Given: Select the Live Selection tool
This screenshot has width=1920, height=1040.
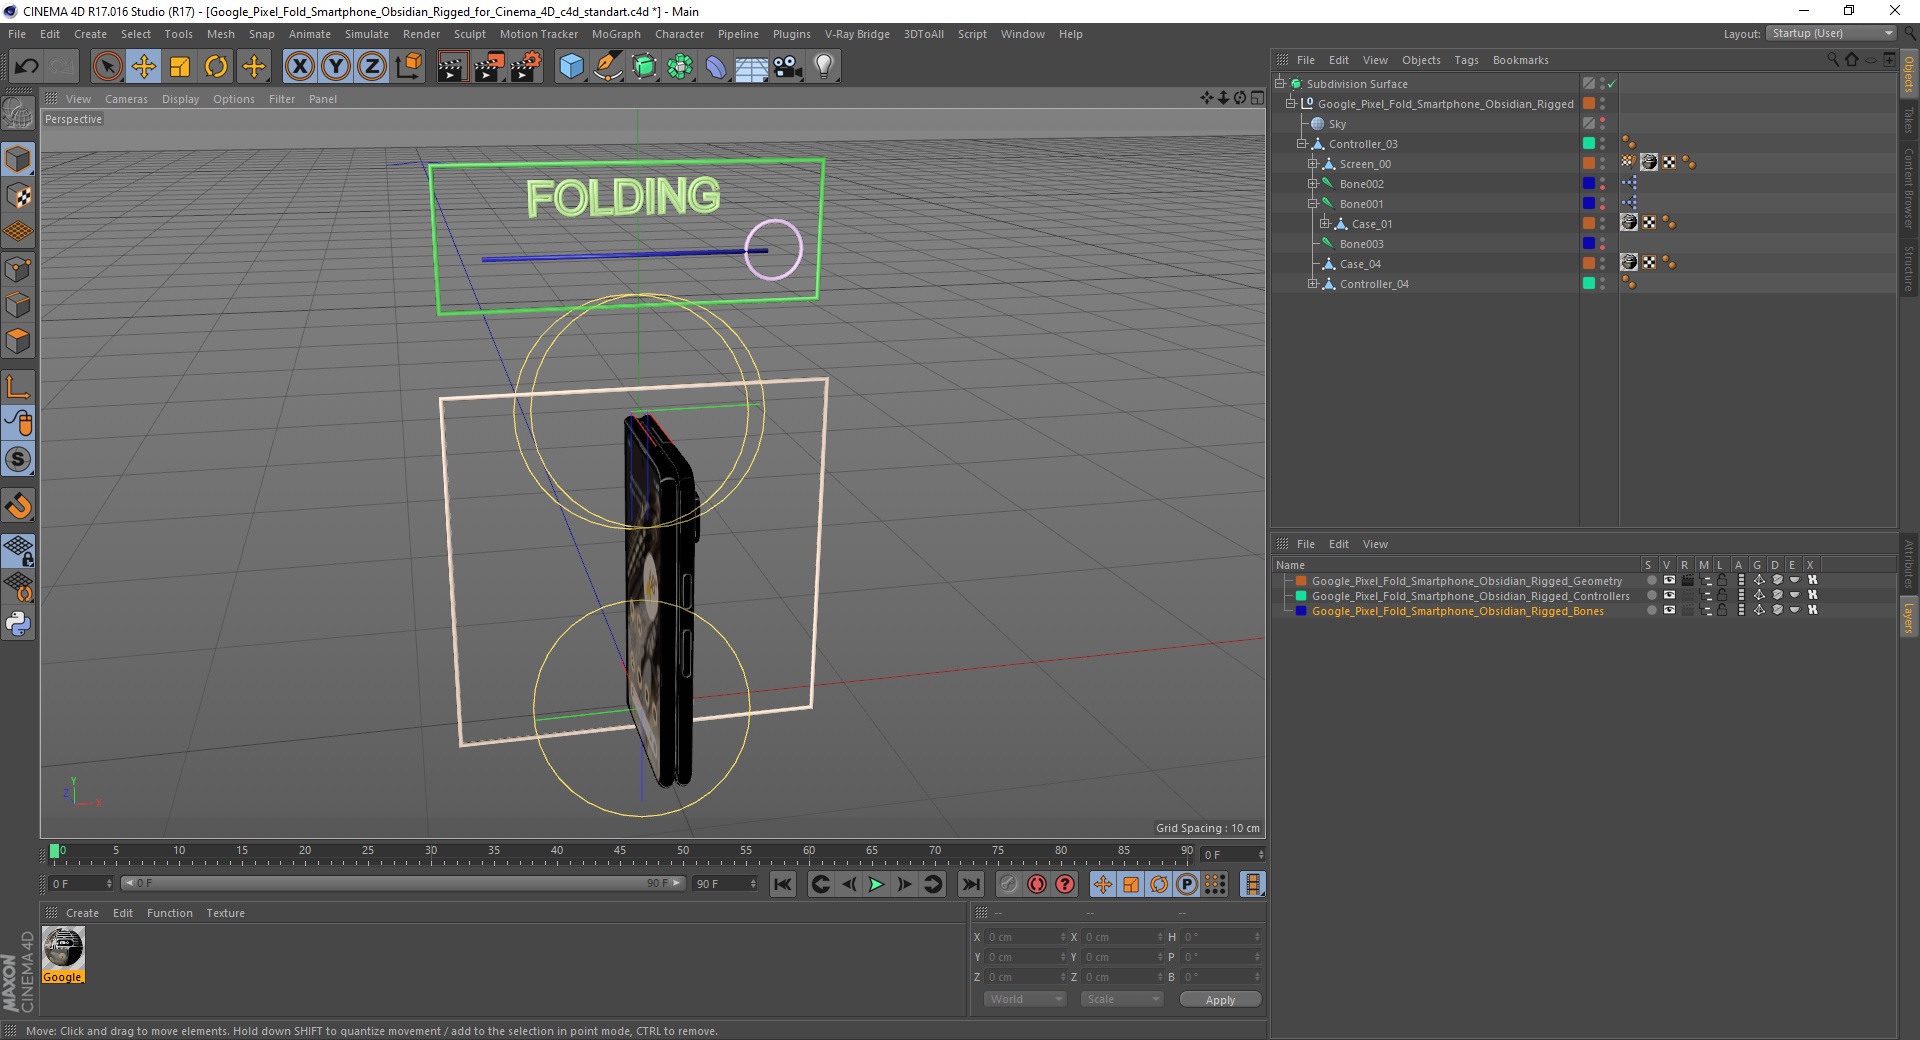Looking at the screenshot, I should click(107, 67).
